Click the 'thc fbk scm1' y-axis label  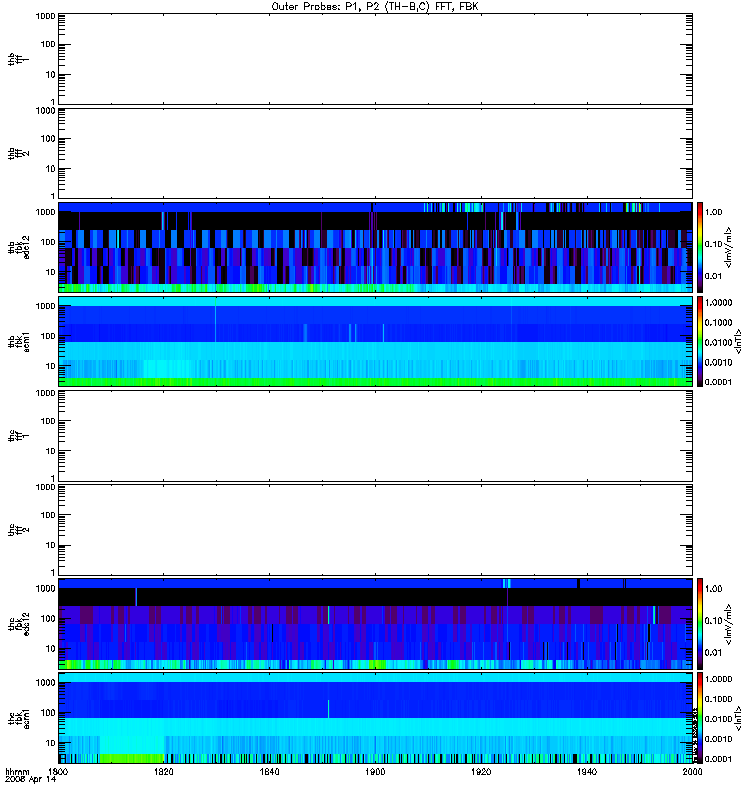pos(19,718)
